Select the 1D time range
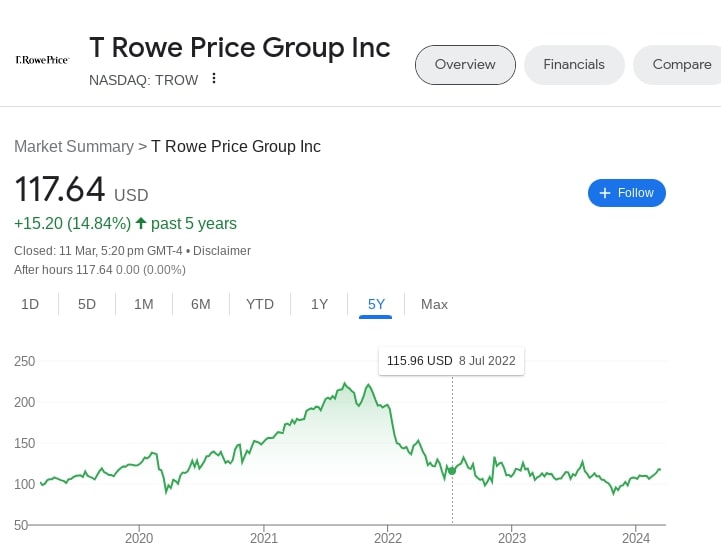 [30, 304]
